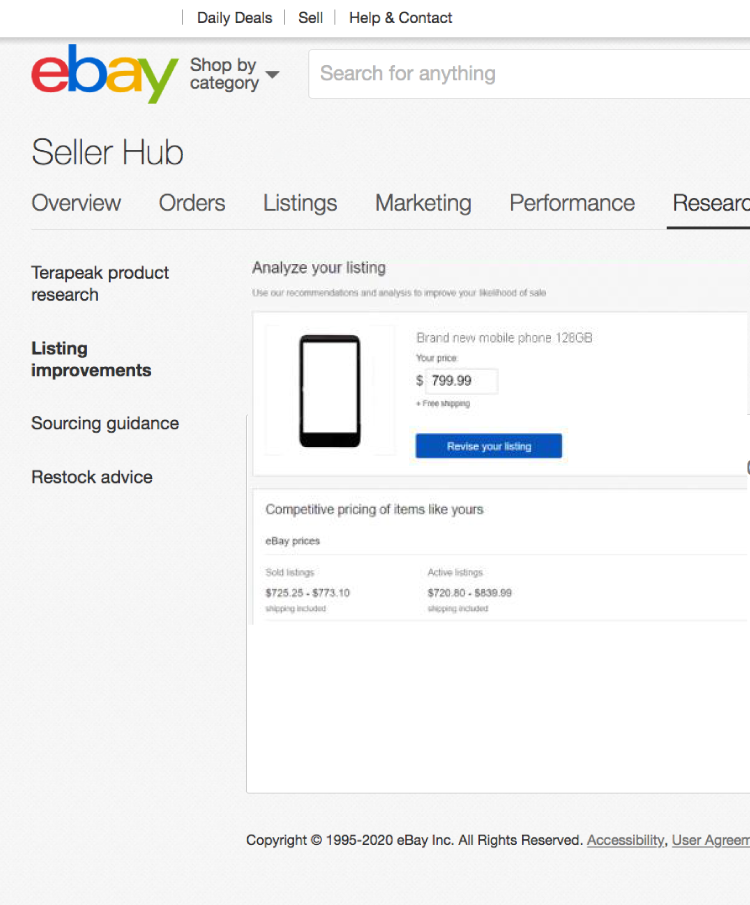Open the Shop by category dropdown
The image size is (750, 905).
[x=234, y=74]
